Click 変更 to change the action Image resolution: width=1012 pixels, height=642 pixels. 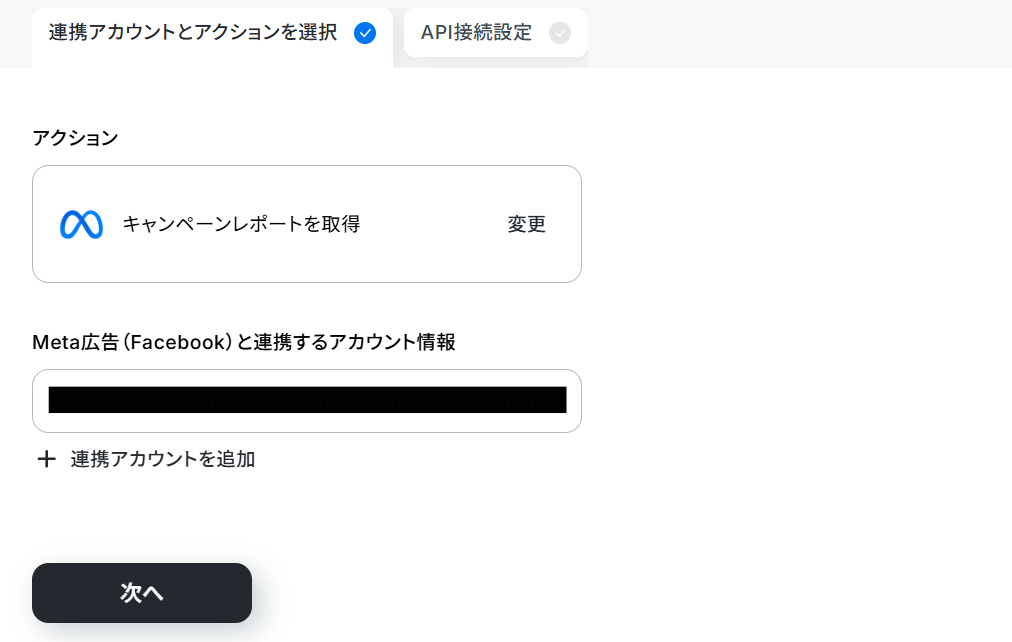(x=526, y=224)
